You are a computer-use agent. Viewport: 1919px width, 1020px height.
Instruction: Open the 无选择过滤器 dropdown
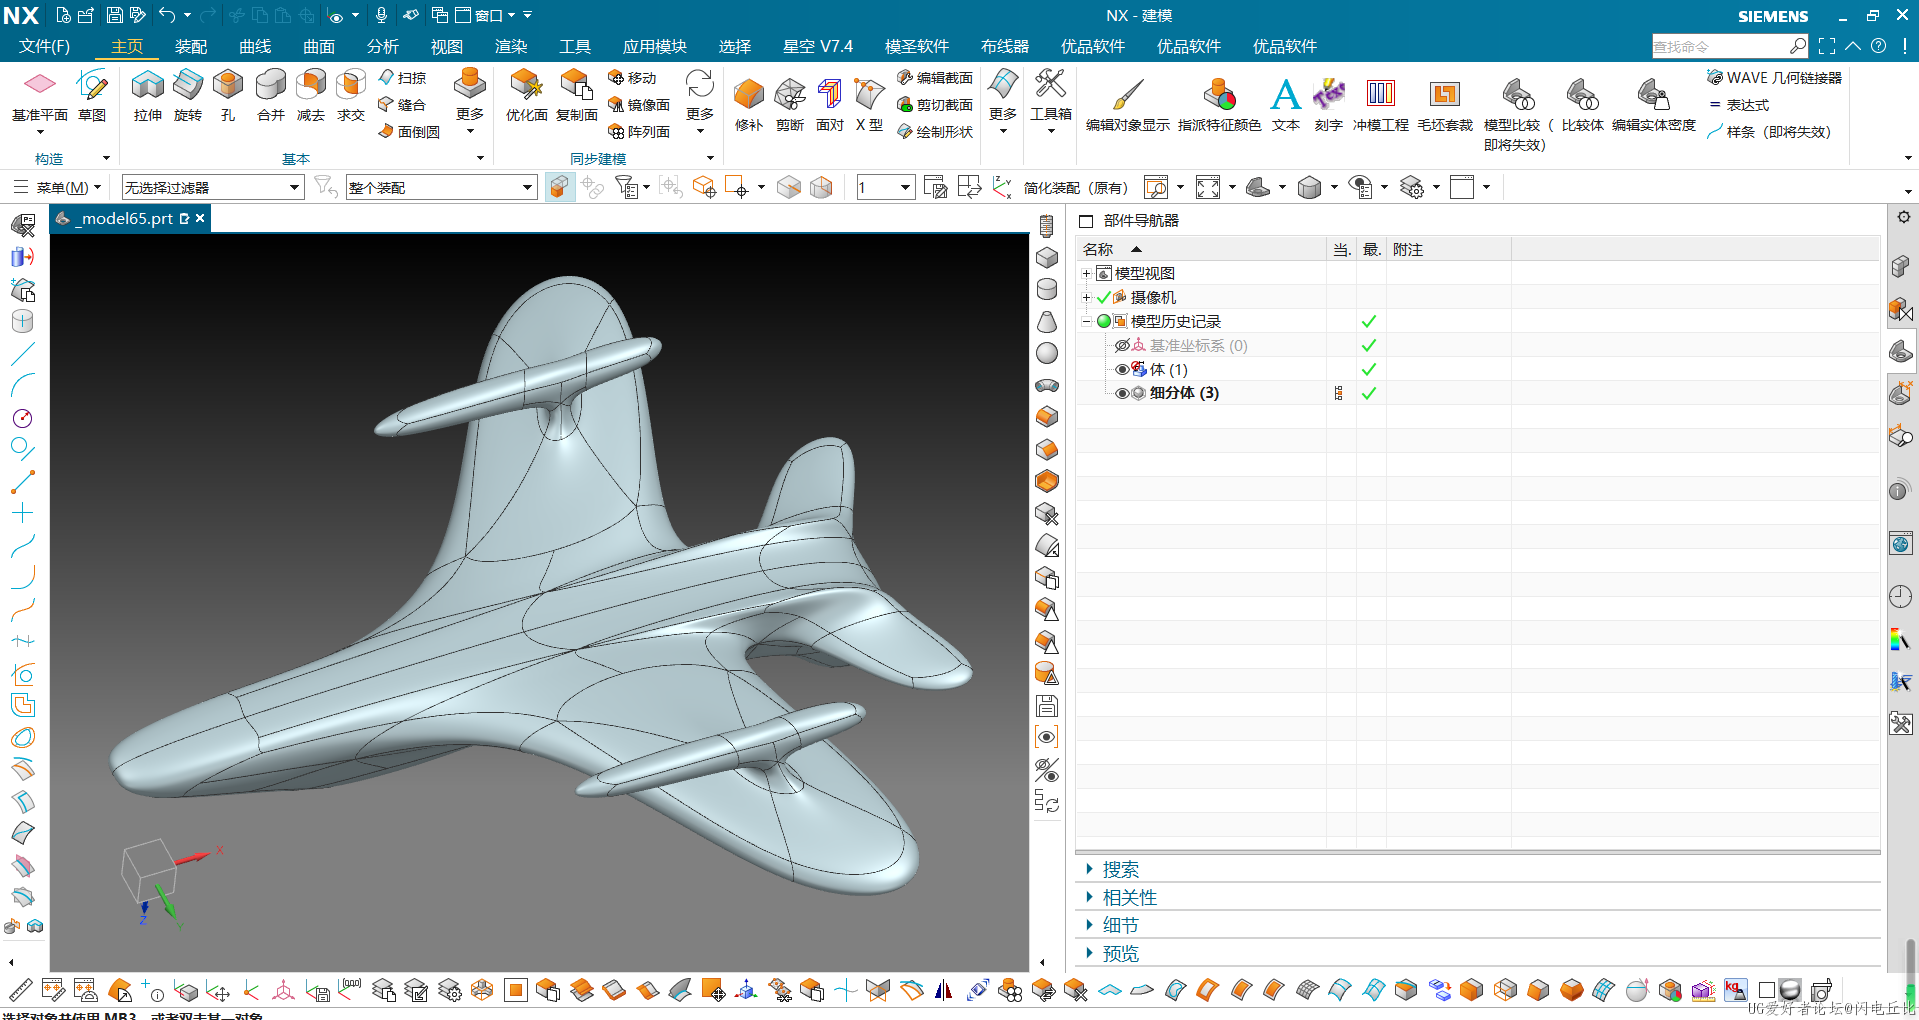coord(213,187)
